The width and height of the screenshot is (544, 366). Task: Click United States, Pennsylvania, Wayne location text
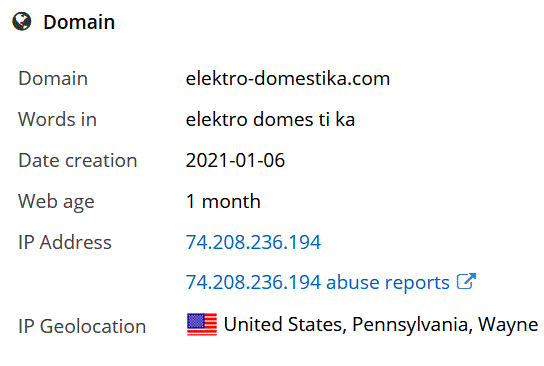[x=381, y=325]
